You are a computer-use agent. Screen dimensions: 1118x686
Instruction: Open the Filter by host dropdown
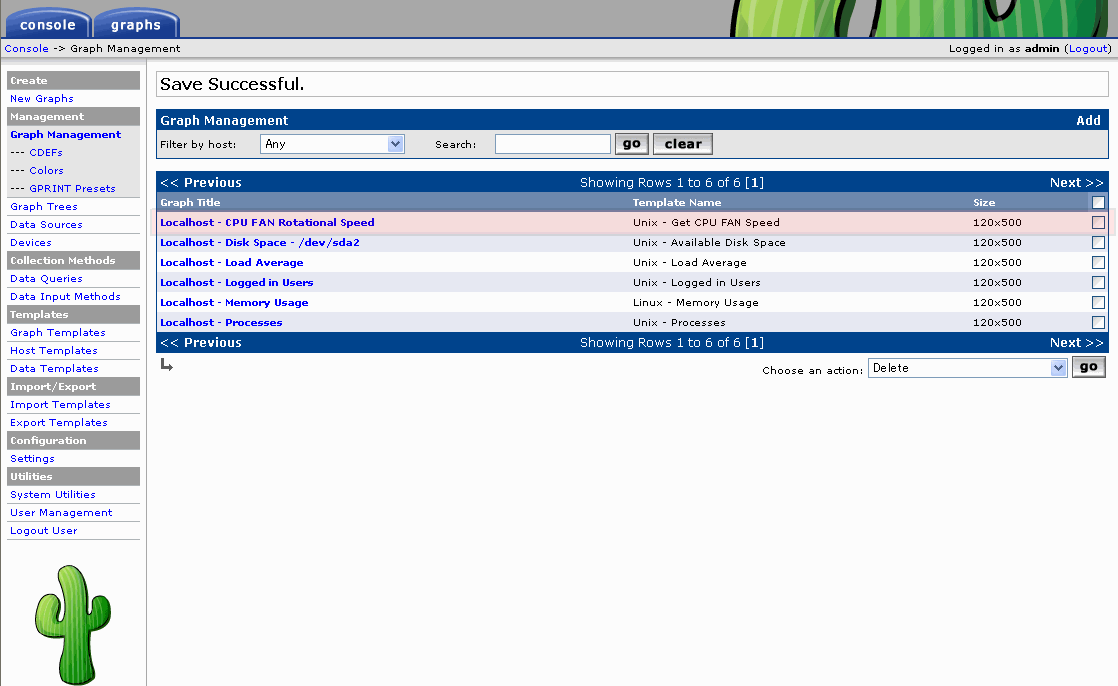pos(332,144)
